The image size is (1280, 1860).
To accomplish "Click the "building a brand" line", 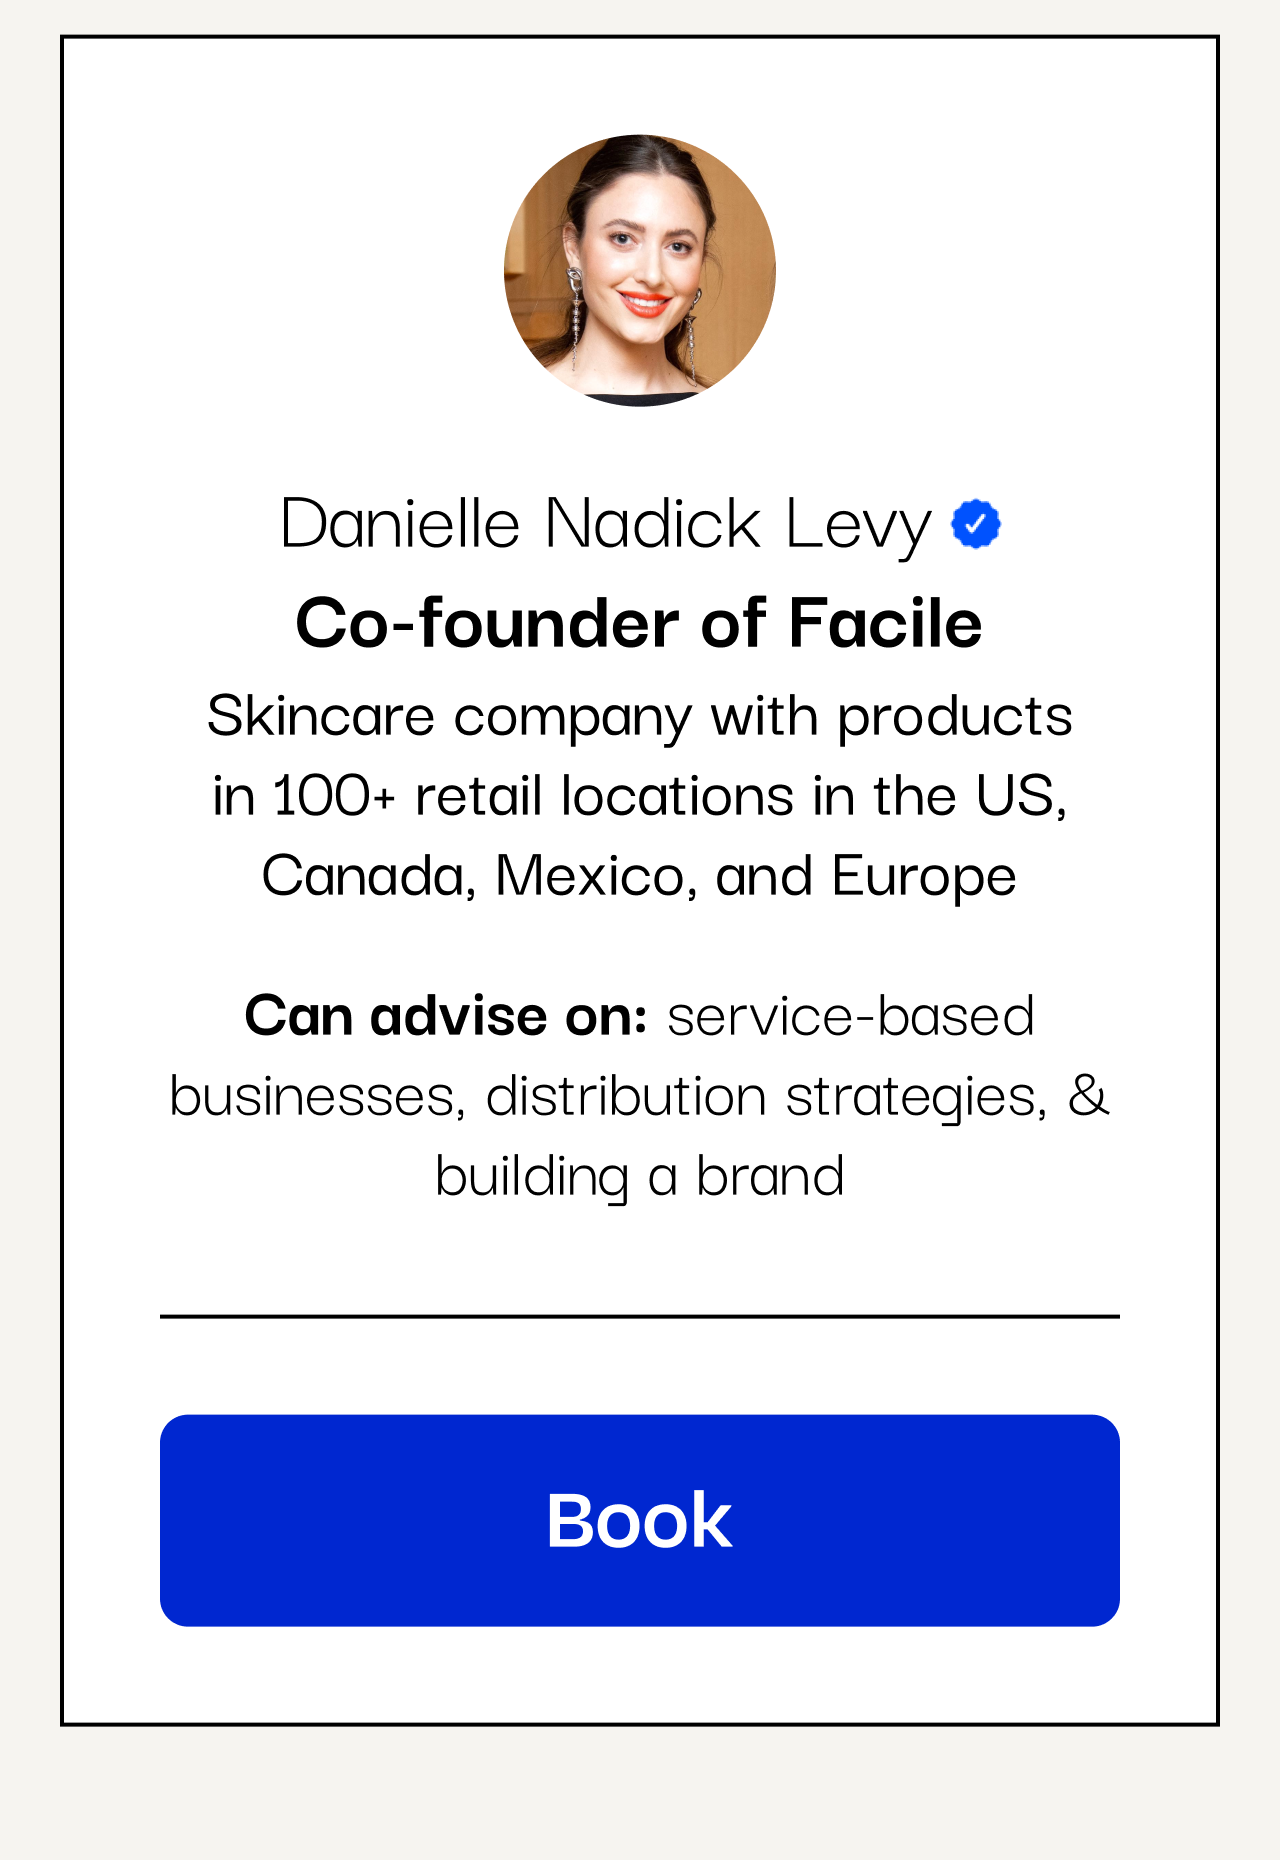I will pyautogui.click(x=639, y=1176).
